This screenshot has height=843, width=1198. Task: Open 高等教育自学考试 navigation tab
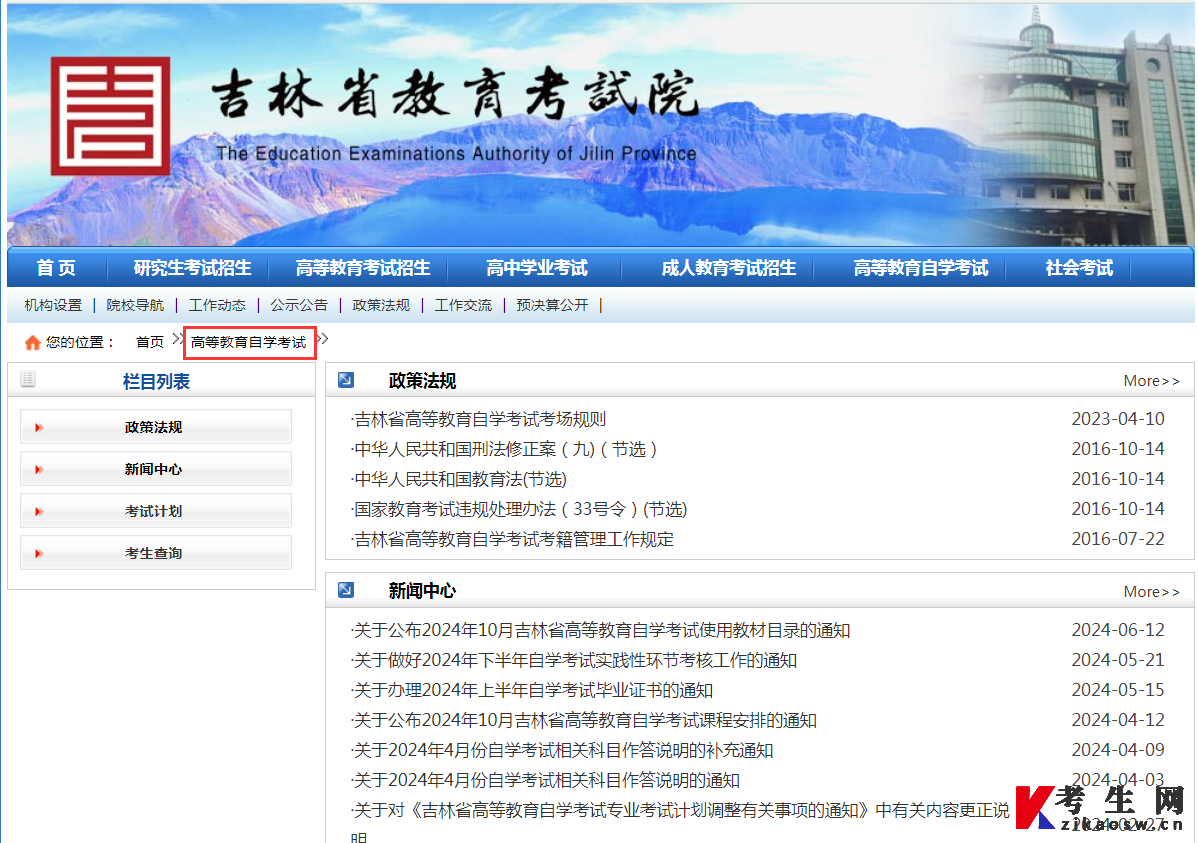[x=921, y=268]
